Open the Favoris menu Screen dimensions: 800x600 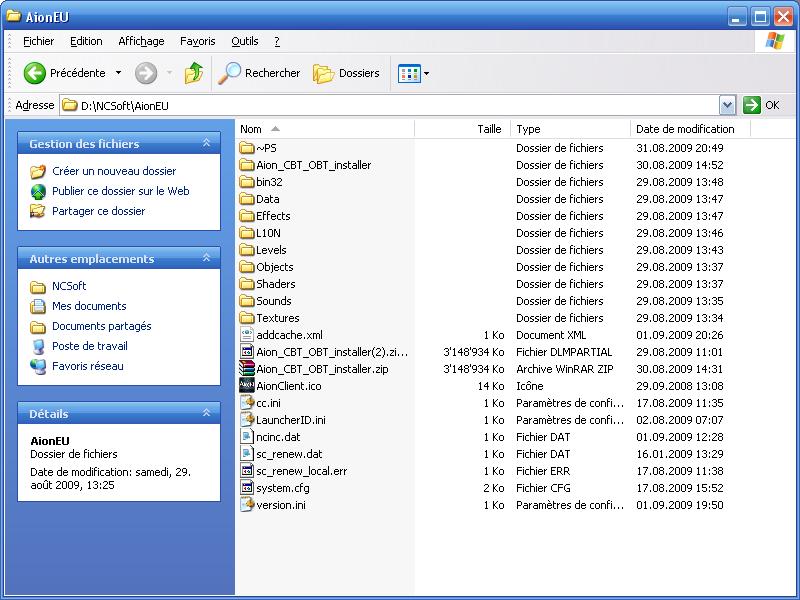(x=197, y=41)
